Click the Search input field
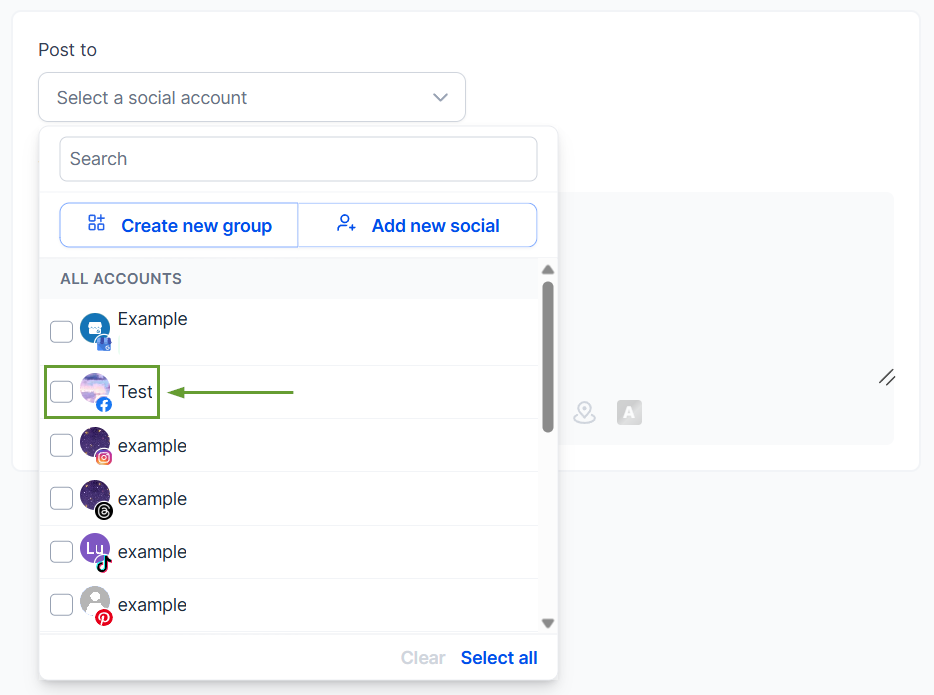This screenshot has width=934, height=695. point(298,159)
